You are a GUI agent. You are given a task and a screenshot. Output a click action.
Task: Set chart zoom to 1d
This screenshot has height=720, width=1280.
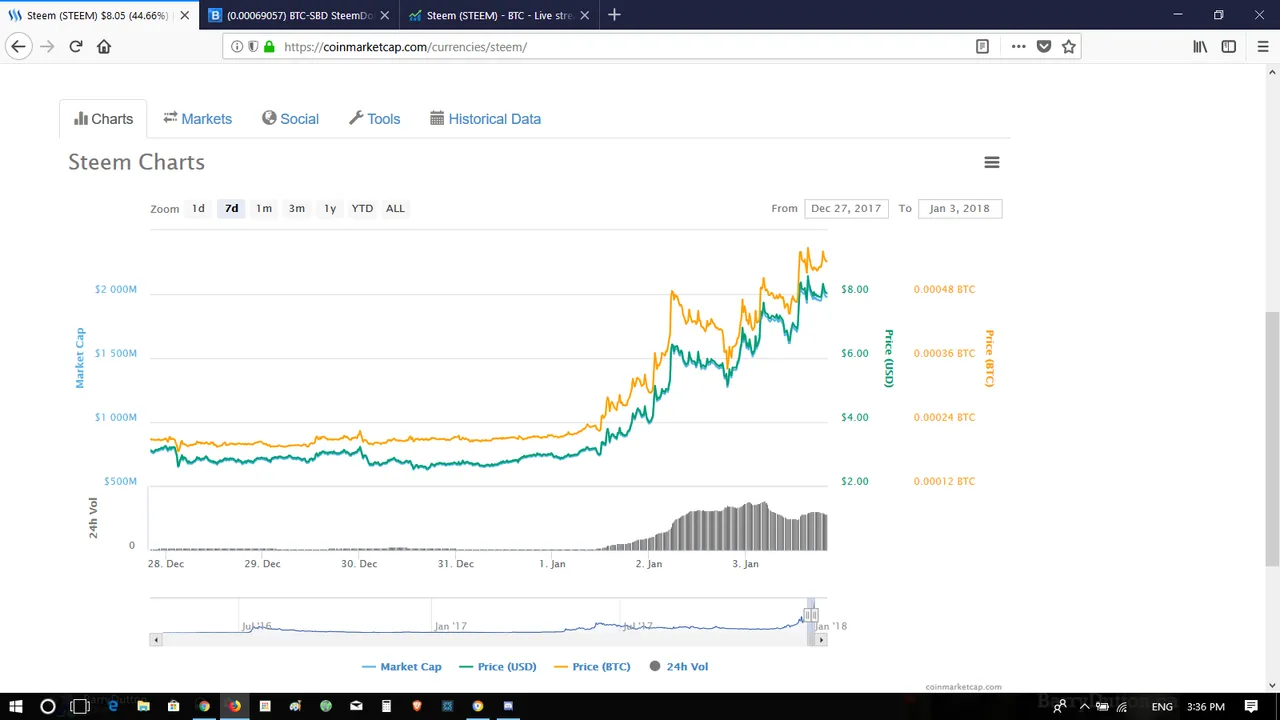[x=198, y=208]
